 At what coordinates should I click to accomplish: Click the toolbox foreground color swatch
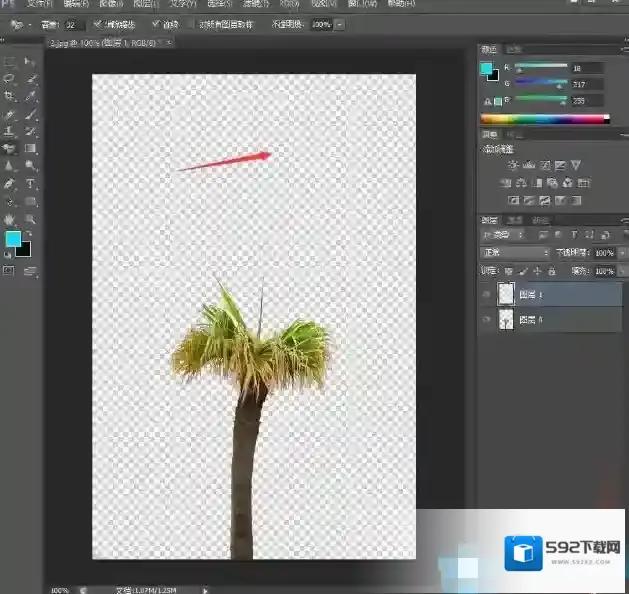[12, 238]
